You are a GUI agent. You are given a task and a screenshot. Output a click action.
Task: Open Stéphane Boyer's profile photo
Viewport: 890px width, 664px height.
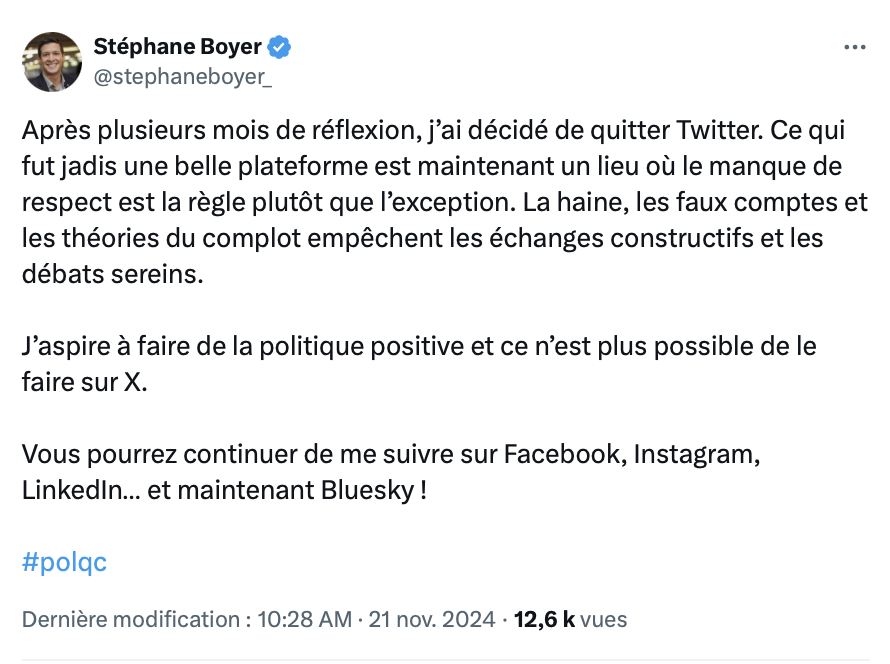tap(52, 61)
